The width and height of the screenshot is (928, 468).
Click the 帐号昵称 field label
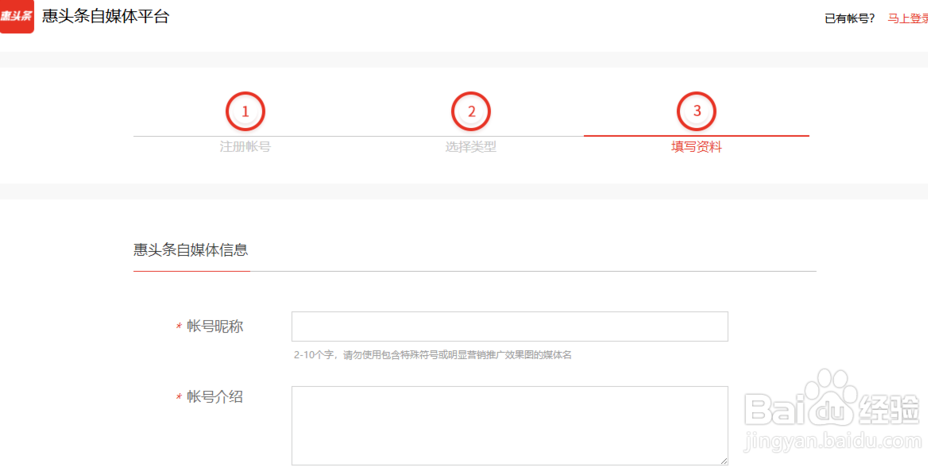[x=214, y=327]
